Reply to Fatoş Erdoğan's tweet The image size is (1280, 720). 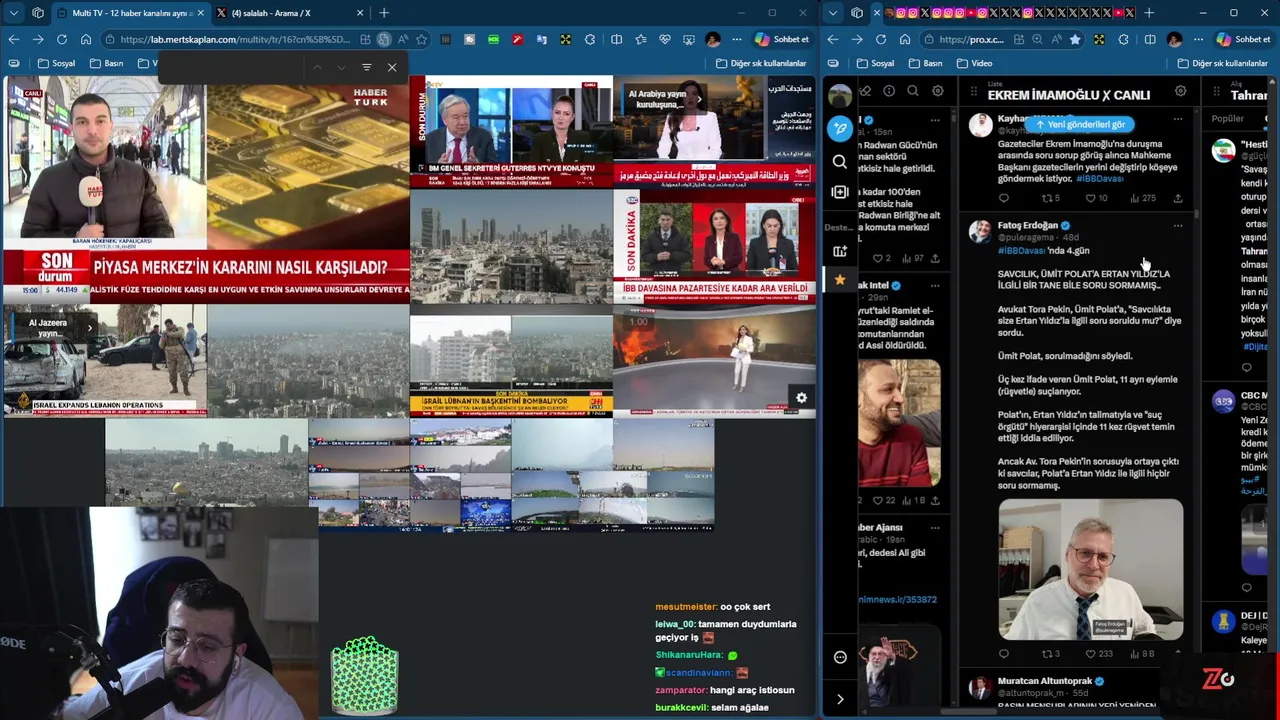[1004, 654]
